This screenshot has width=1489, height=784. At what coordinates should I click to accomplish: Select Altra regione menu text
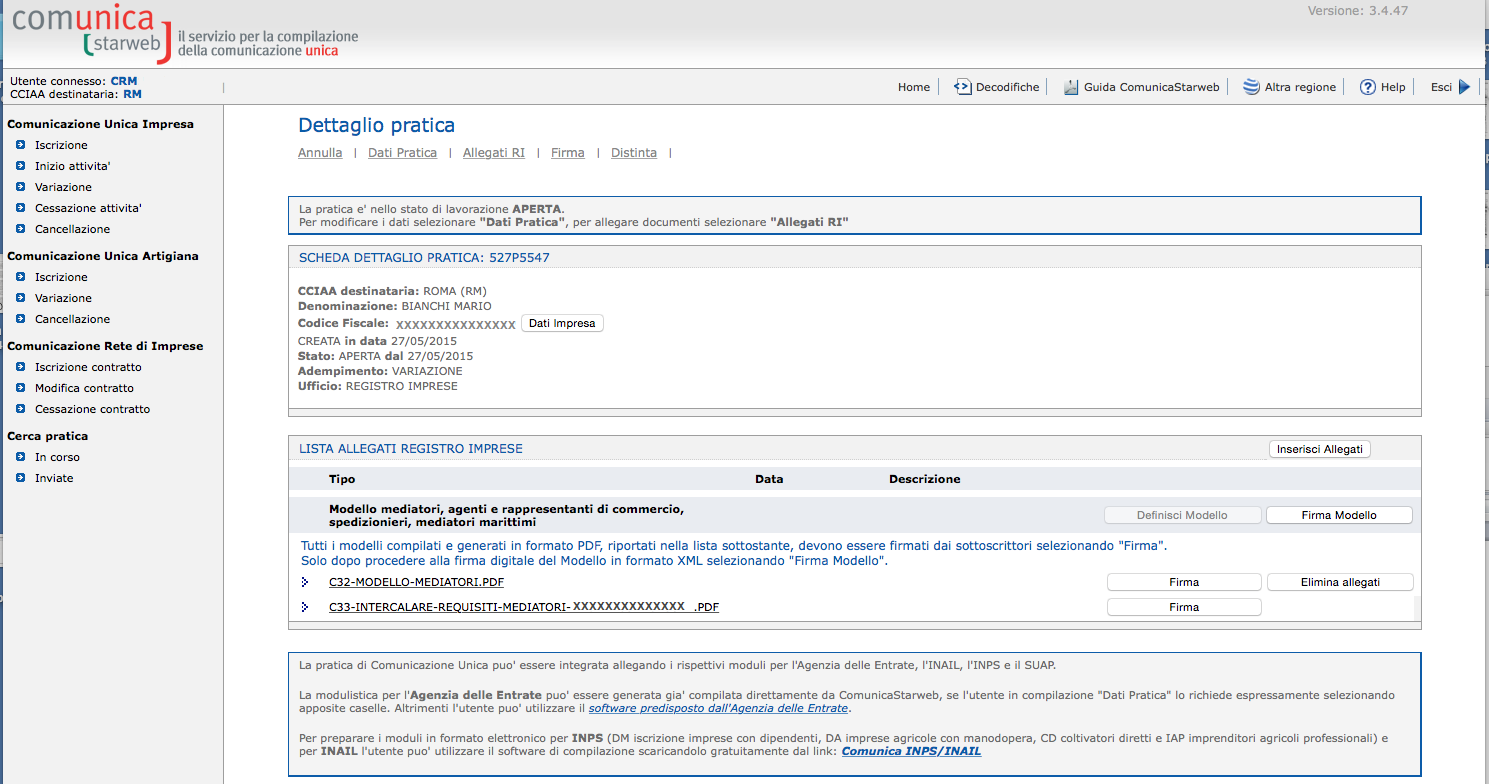click(x=1300, y=87)
